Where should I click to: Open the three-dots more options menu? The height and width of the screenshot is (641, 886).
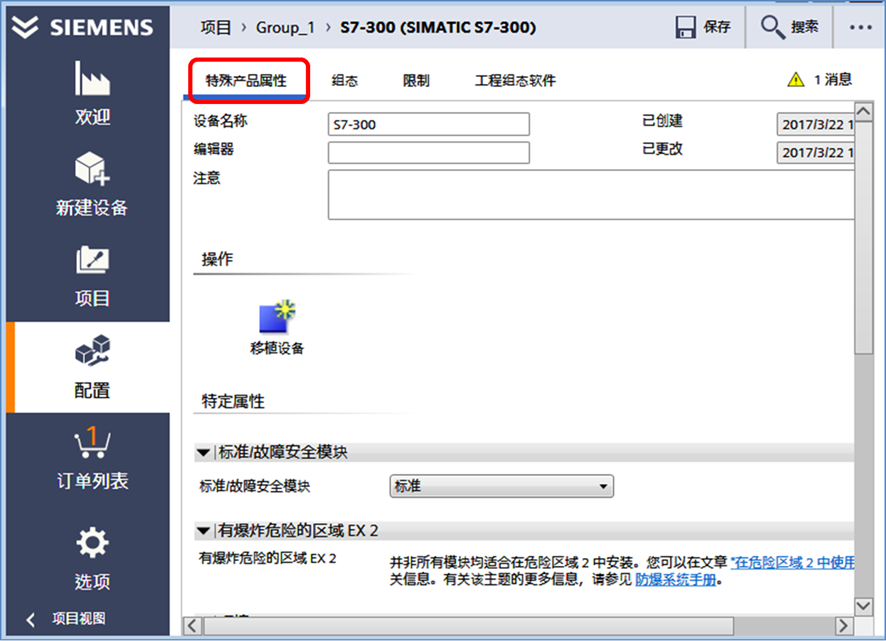click(x=861, y=27)
